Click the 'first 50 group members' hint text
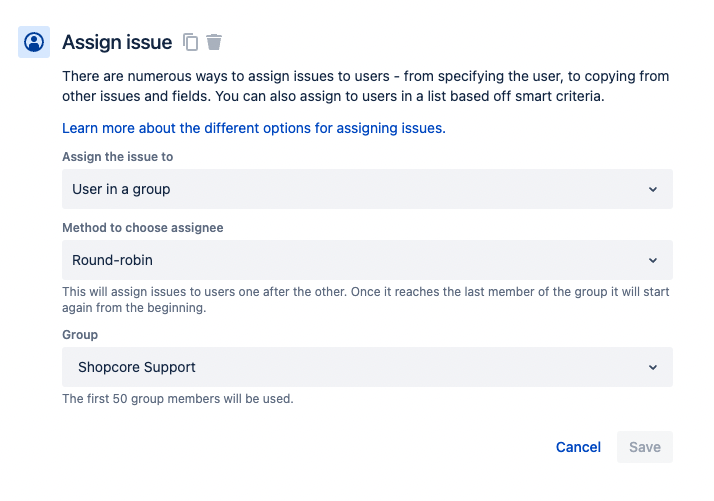 tap(178, 399)
